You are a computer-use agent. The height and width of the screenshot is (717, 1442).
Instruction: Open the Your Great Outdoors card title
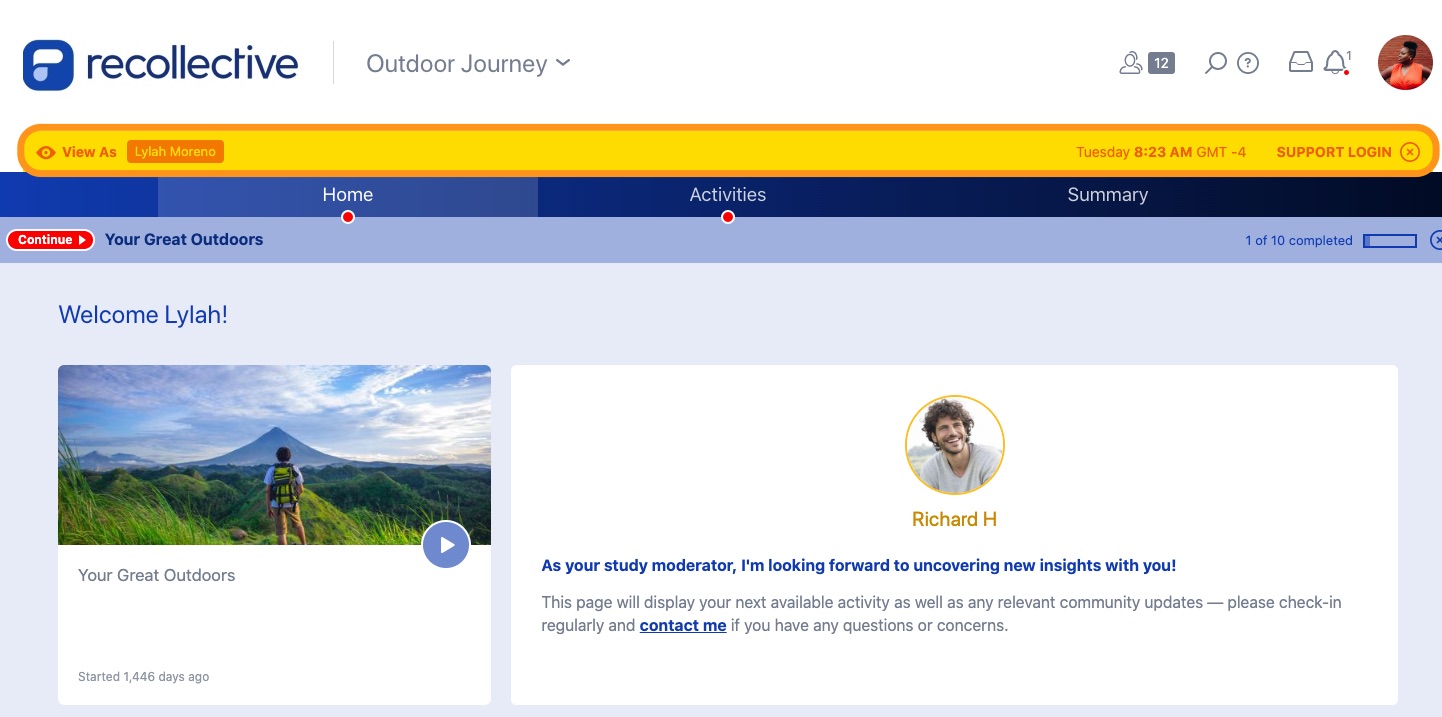click(157, 576)
